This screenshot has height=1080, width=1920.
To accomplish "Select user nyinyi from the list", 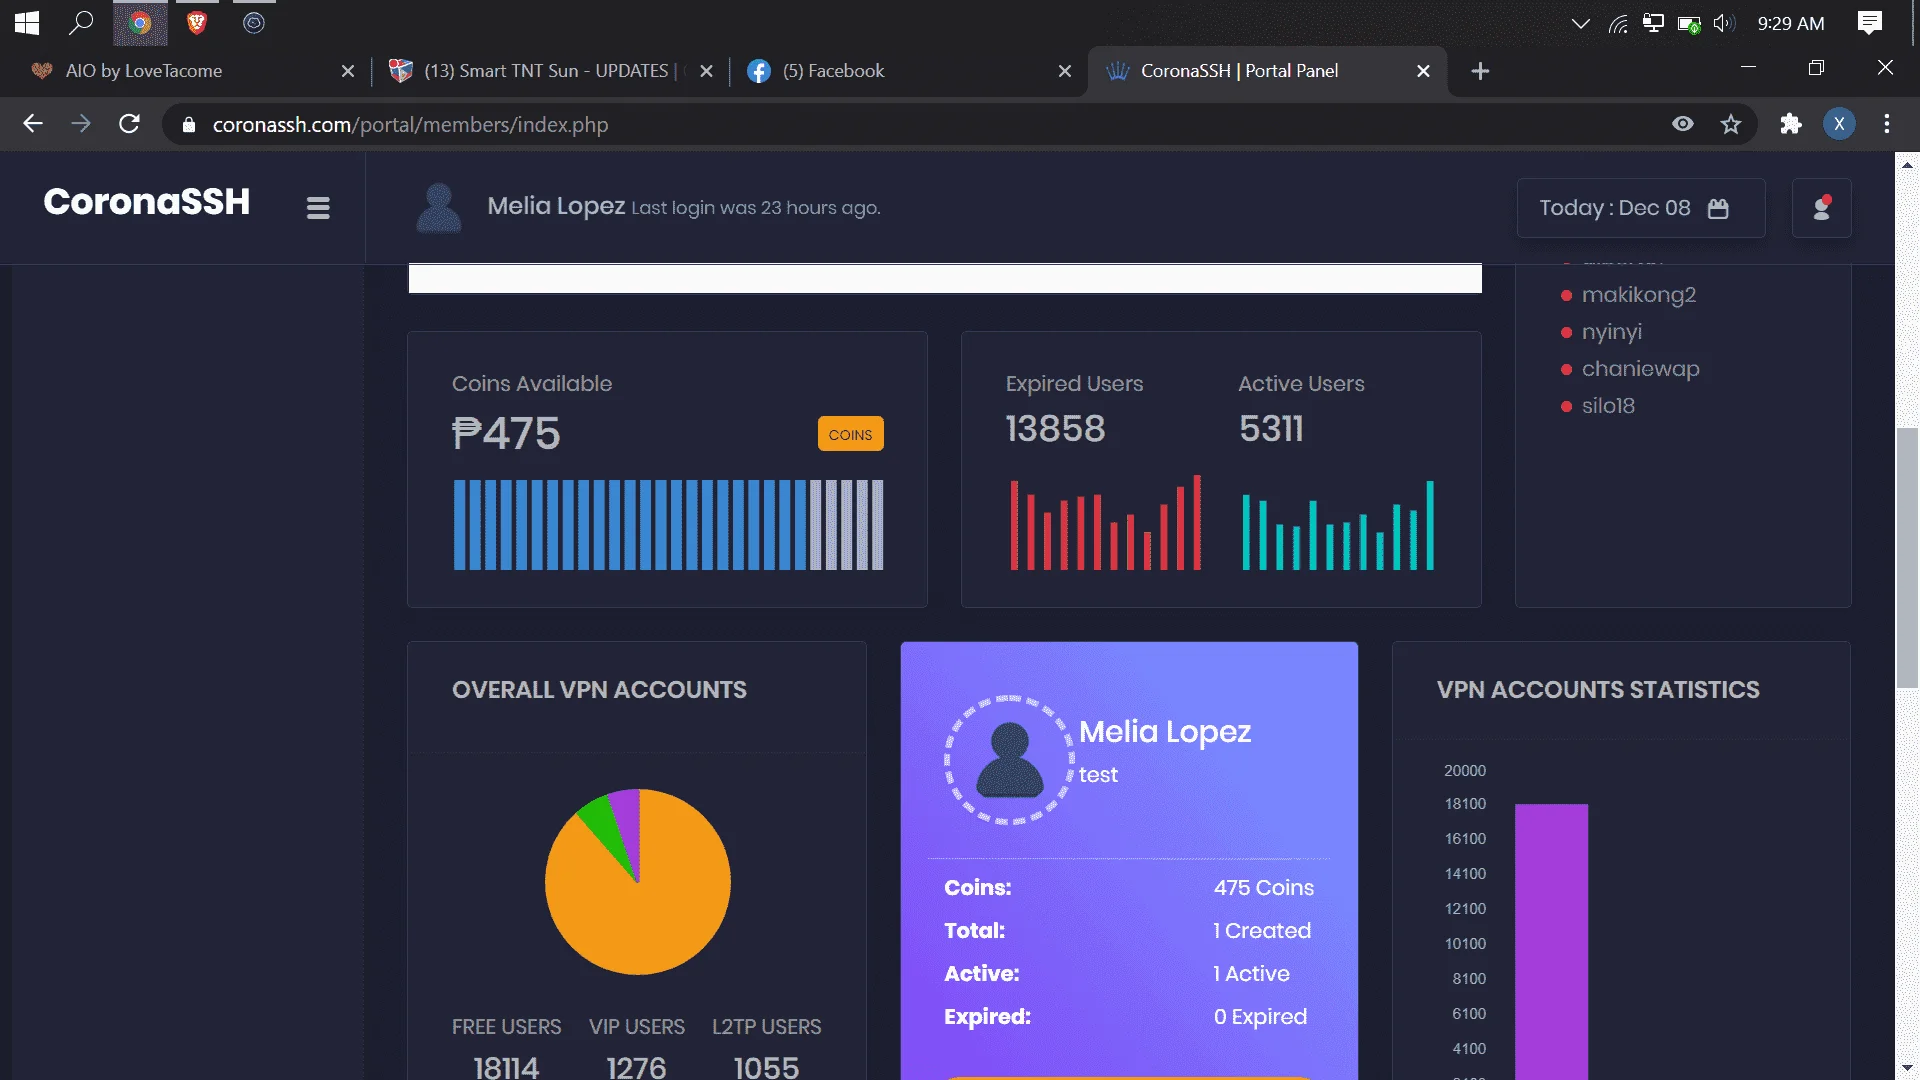I will coord(1612,332).
